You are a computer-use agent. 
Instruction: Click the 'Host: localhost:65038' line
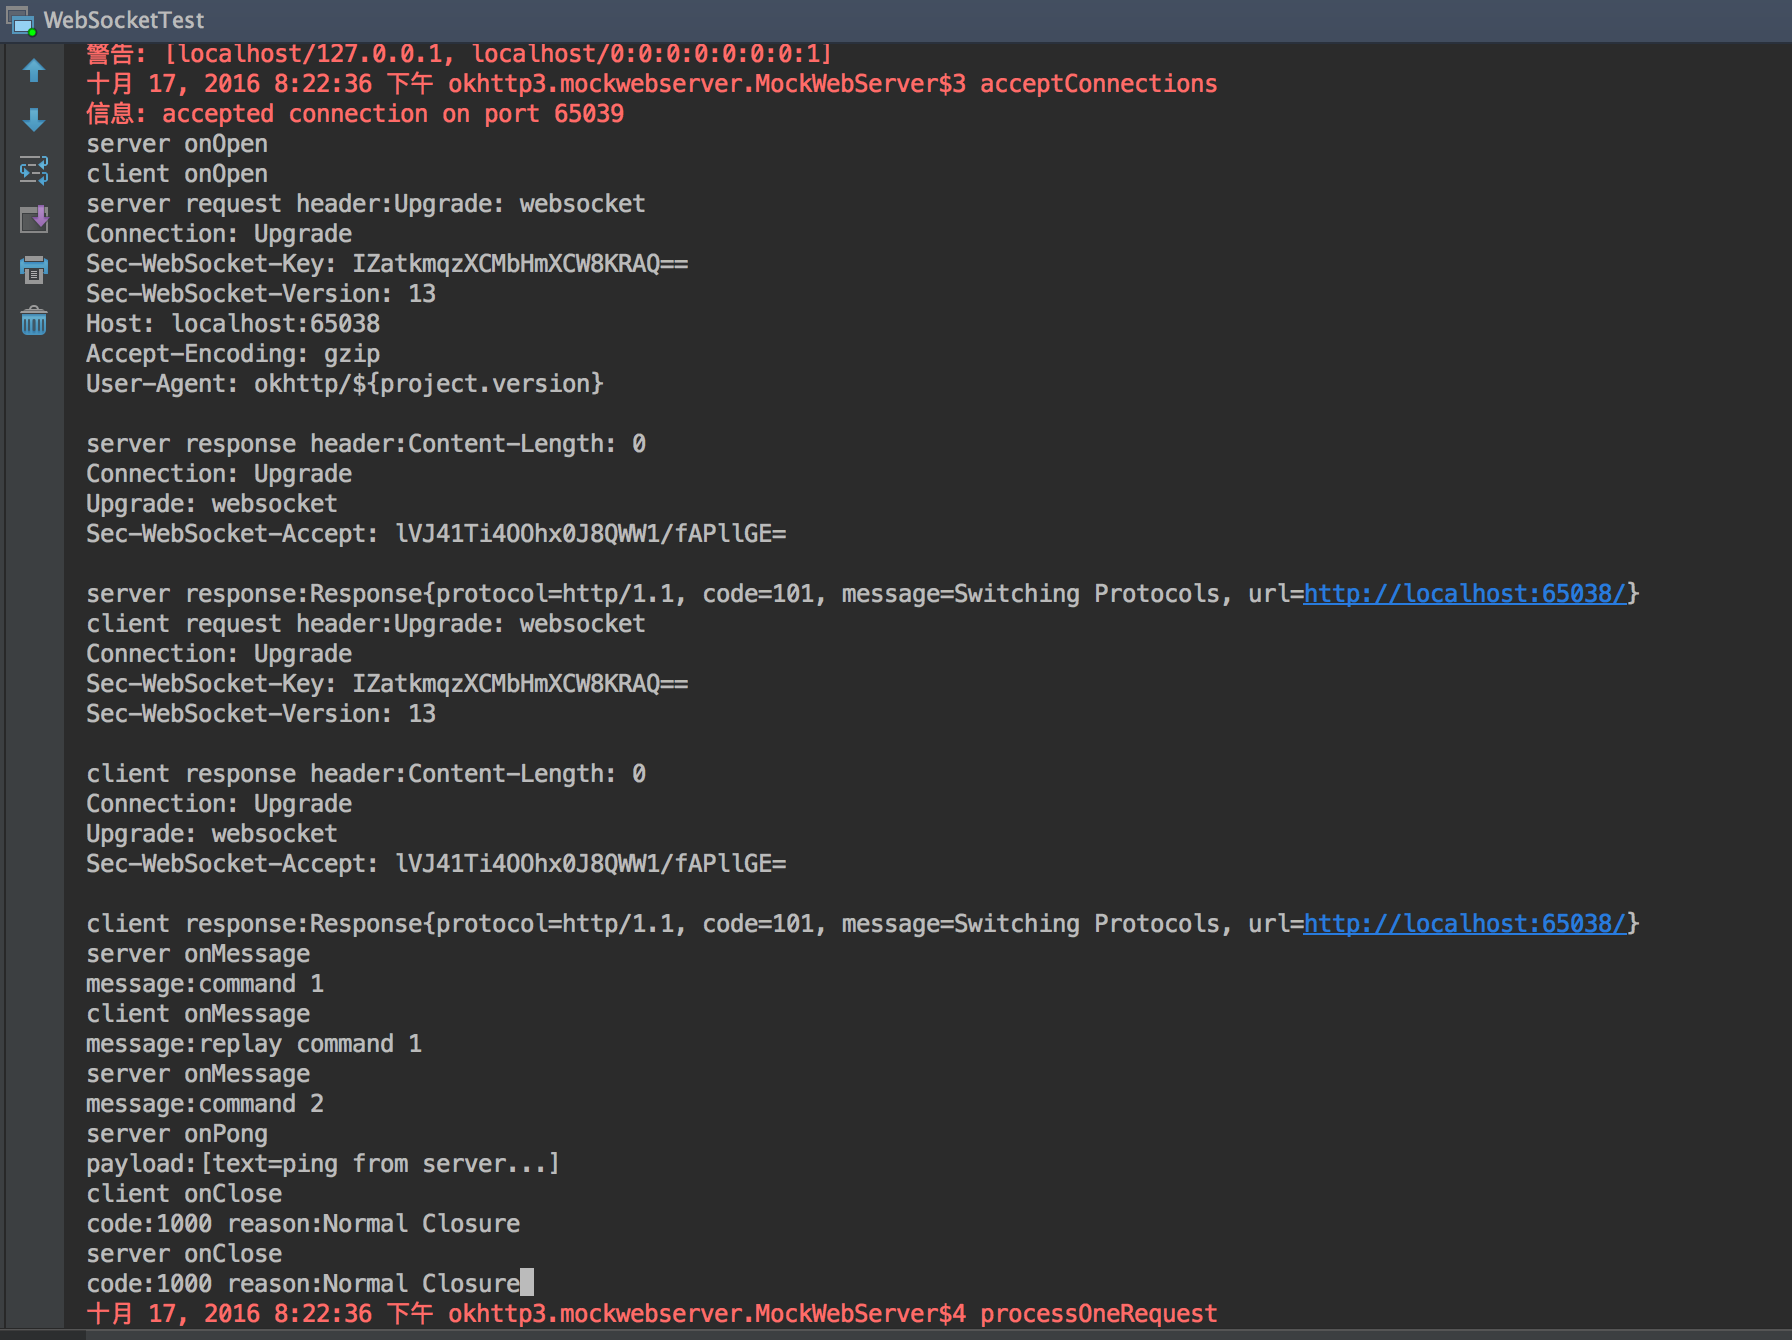[x=233, y=324]
